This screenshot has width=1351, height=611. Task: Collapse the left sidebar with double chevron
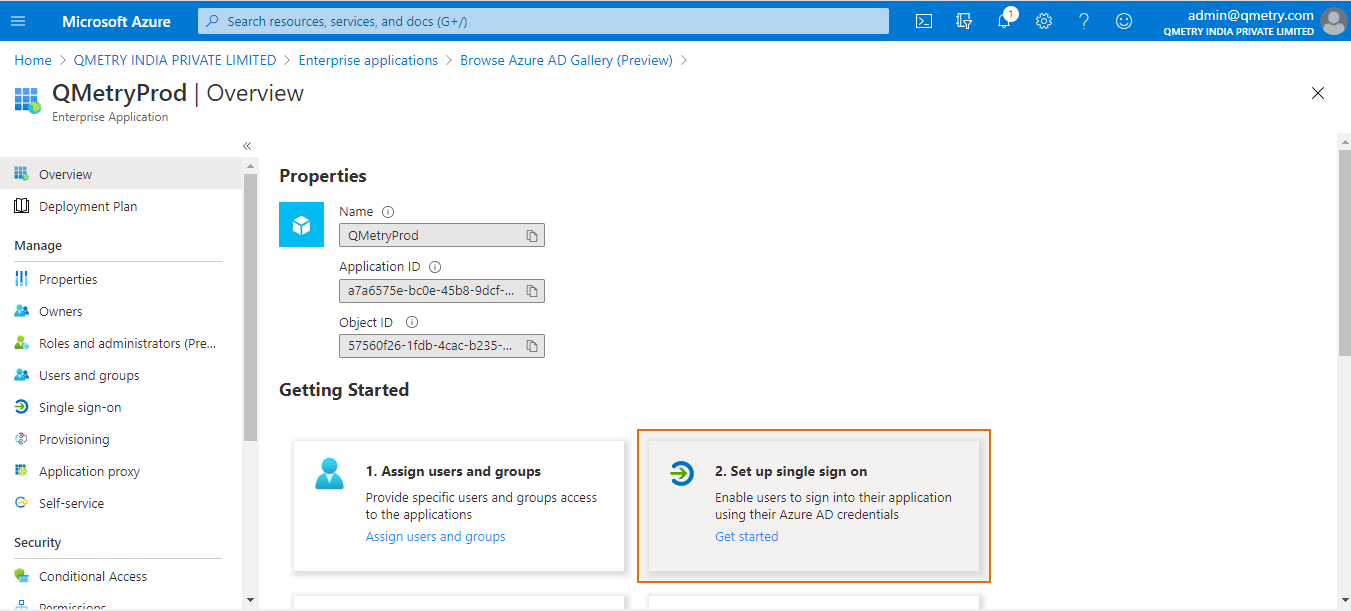click(247, 146)
